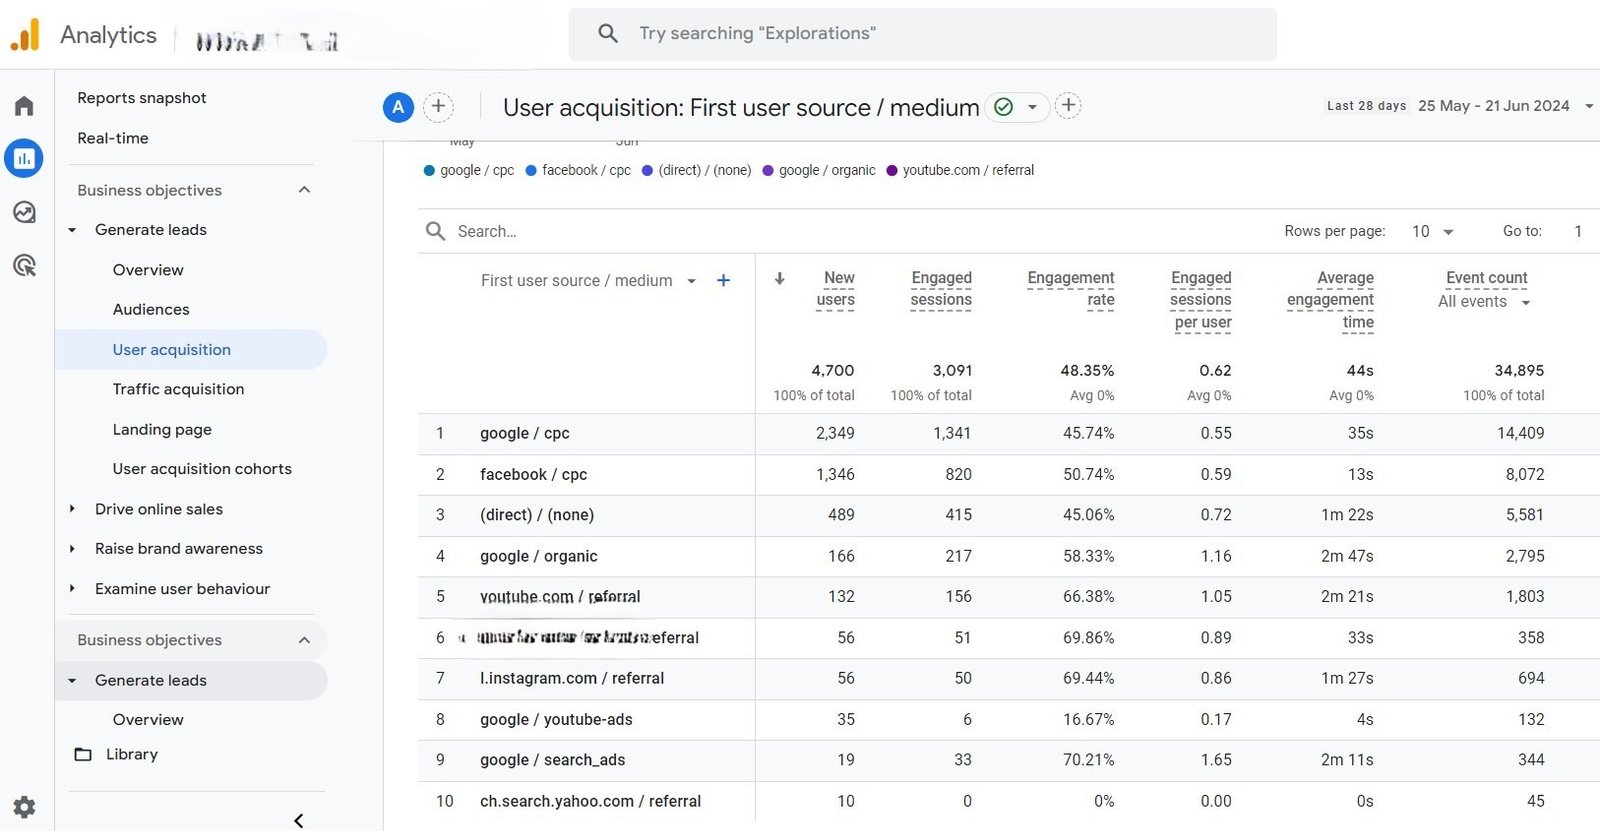Screen dimensions: 1600x831
Task: Open the Library link
Action: (132, 754)
